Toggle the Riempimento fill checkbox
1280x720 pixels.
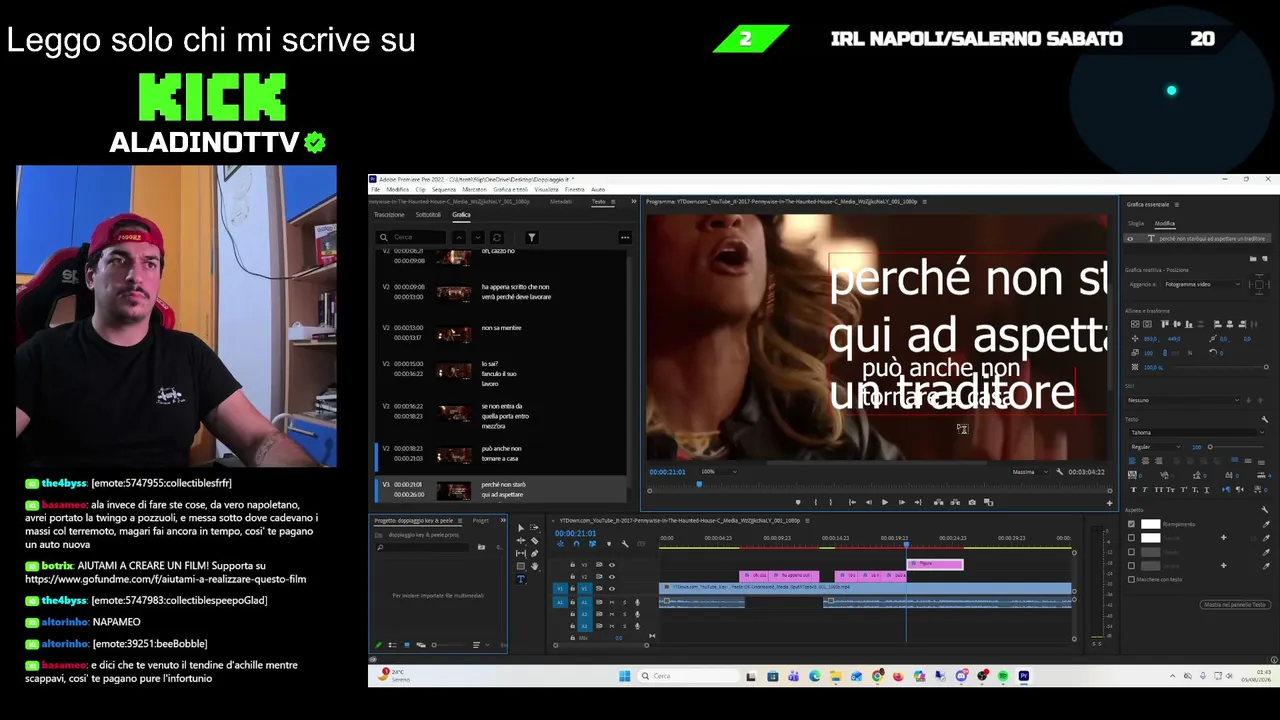point(1131,524)
